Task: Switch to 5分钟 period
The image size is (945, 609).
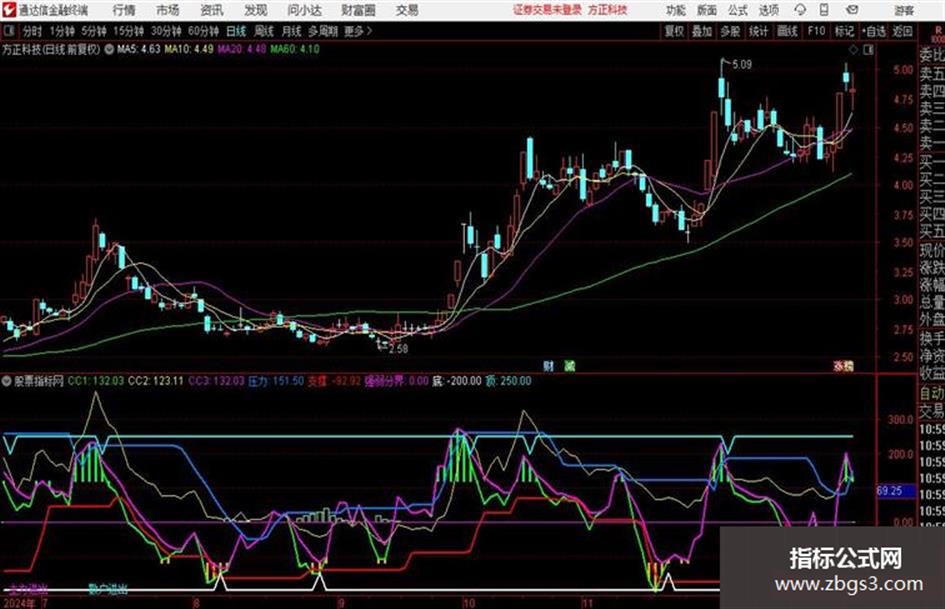Action: point(93,31)
